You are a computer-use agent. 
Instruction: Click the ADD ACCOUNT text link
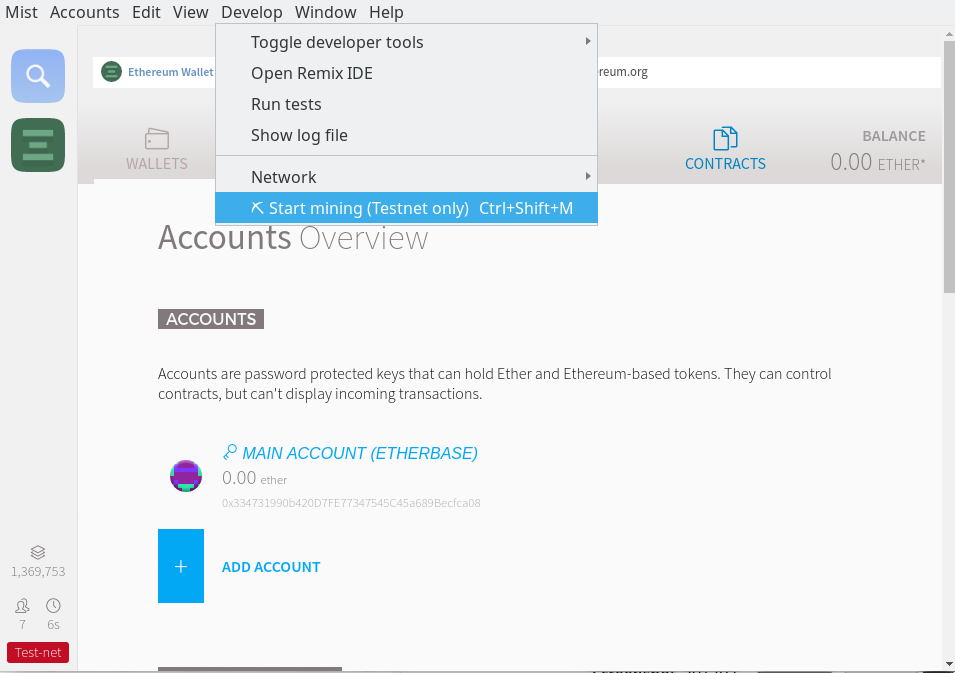tap(271, 567)
